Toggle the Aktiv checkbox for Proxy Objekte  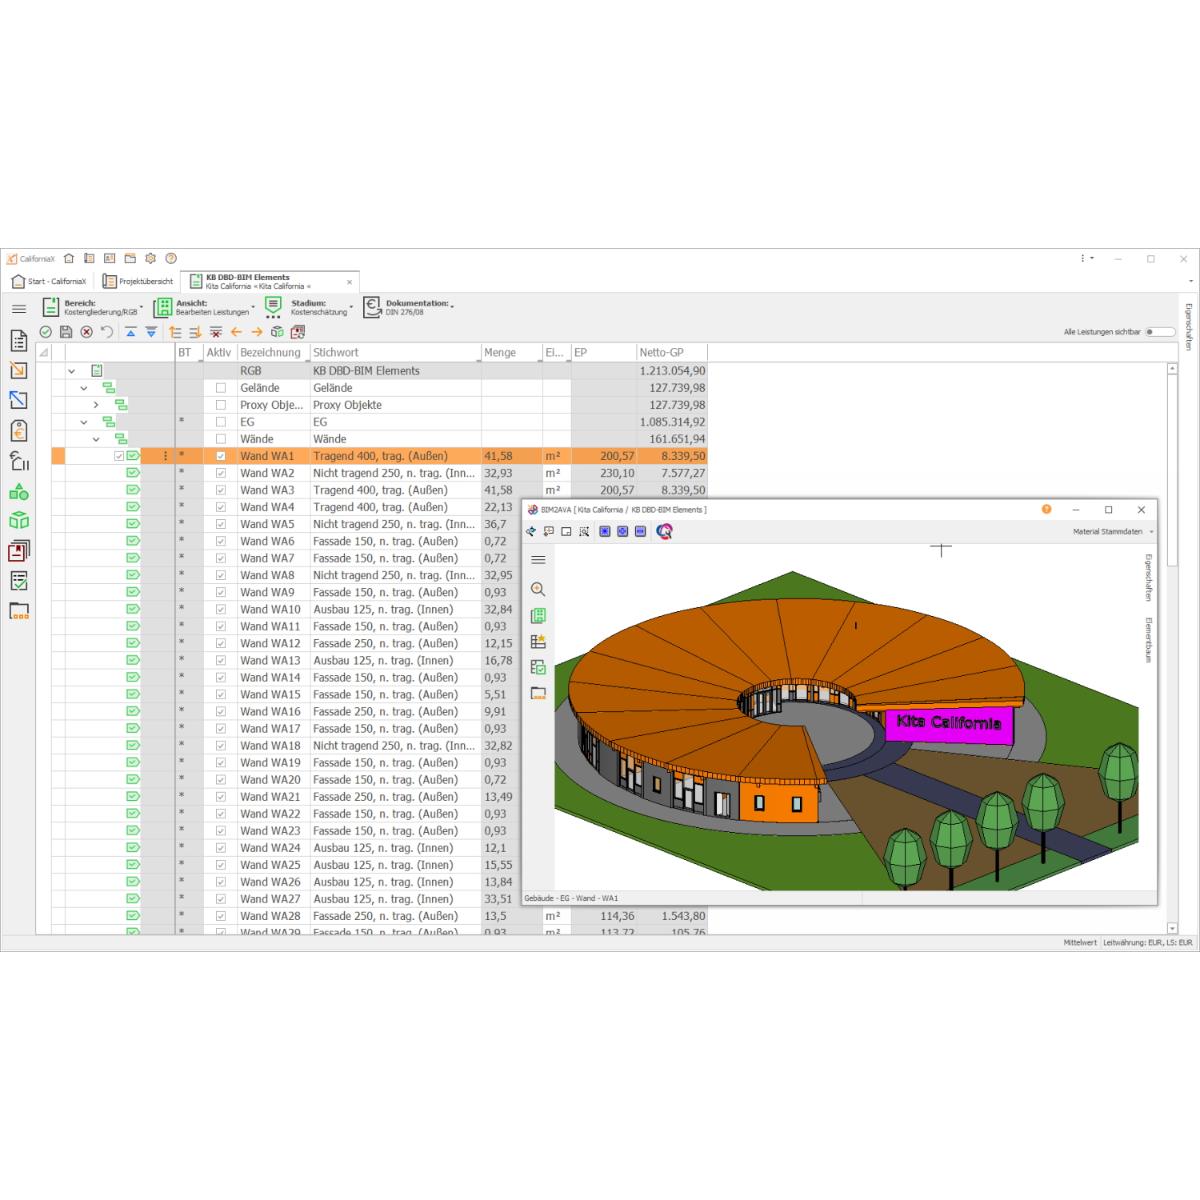[x=221, y=405]
